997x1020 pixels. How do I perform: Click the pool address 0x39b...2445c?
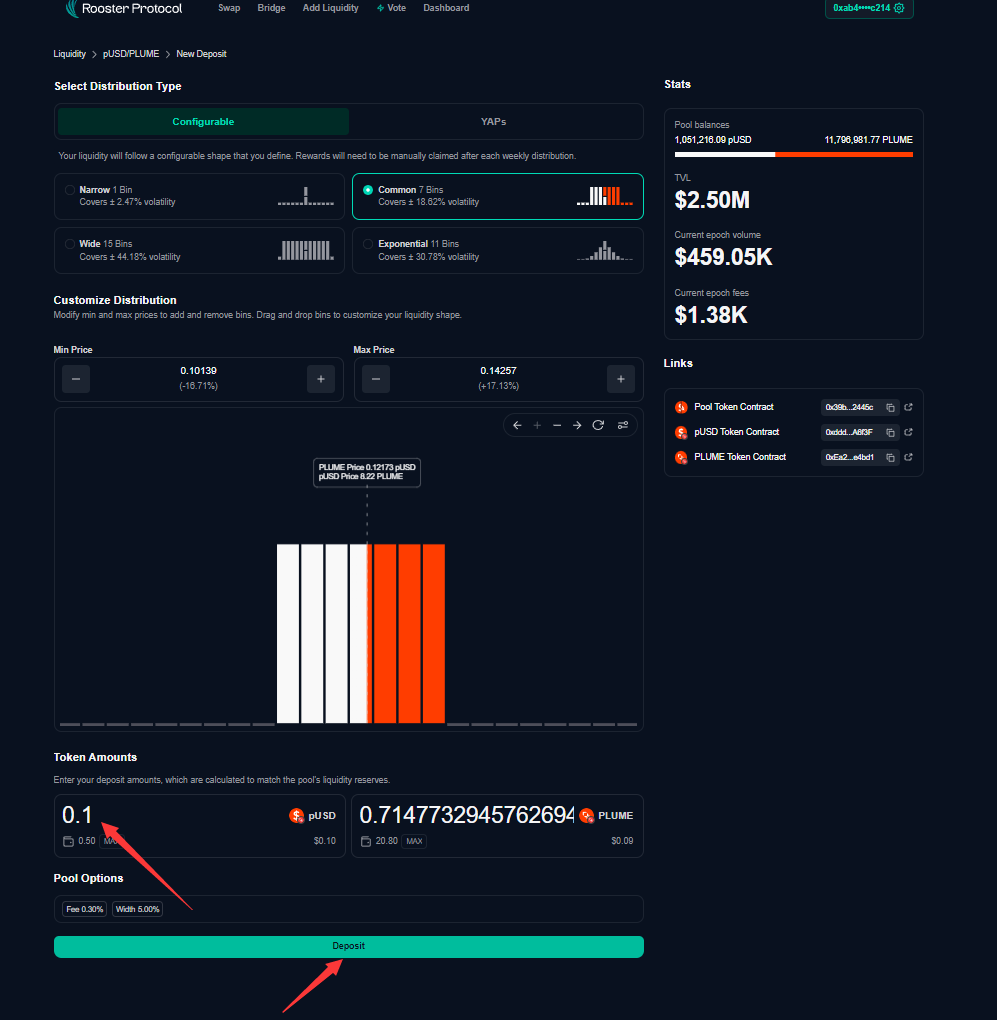pyautogui.click(x=849, y=407)
